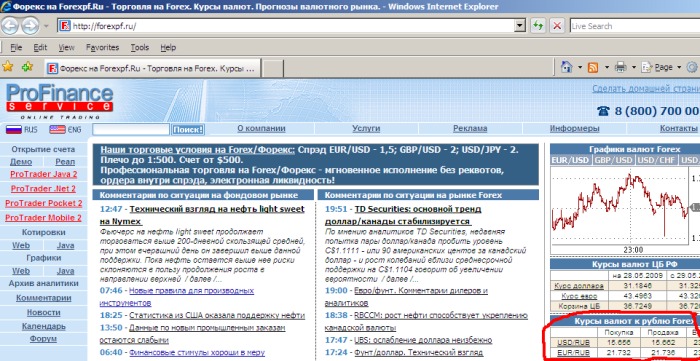The width and height of the screenshot is (700, 361).
Task: Open Web link under Котировки
Action: (21, 245)
